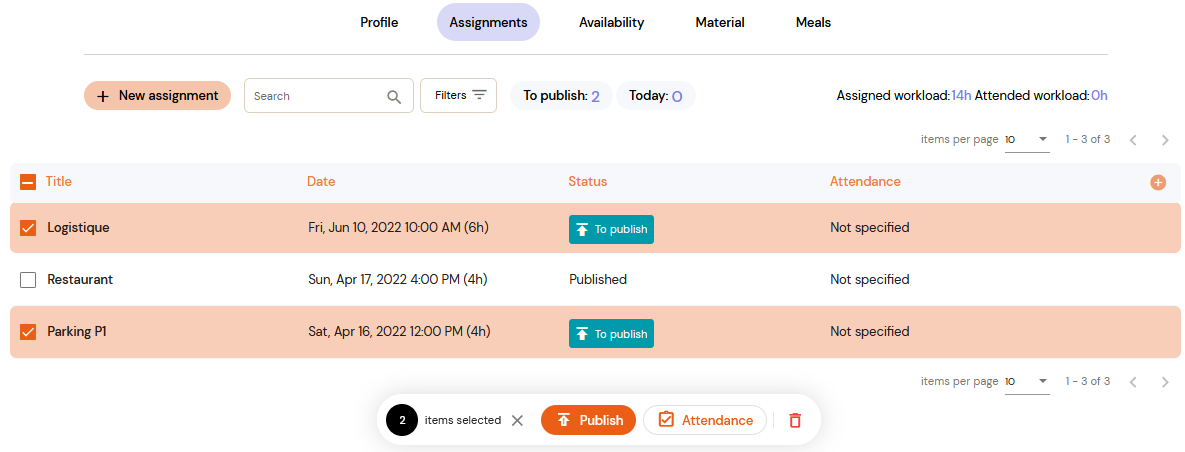Click the orange add-column plus icon

tap(1158, 182)
